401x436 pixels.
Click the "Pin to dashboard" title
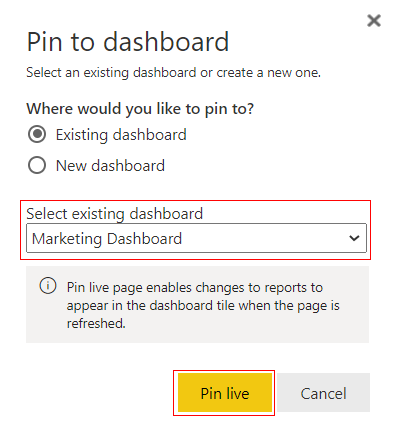tap(128, 42)
